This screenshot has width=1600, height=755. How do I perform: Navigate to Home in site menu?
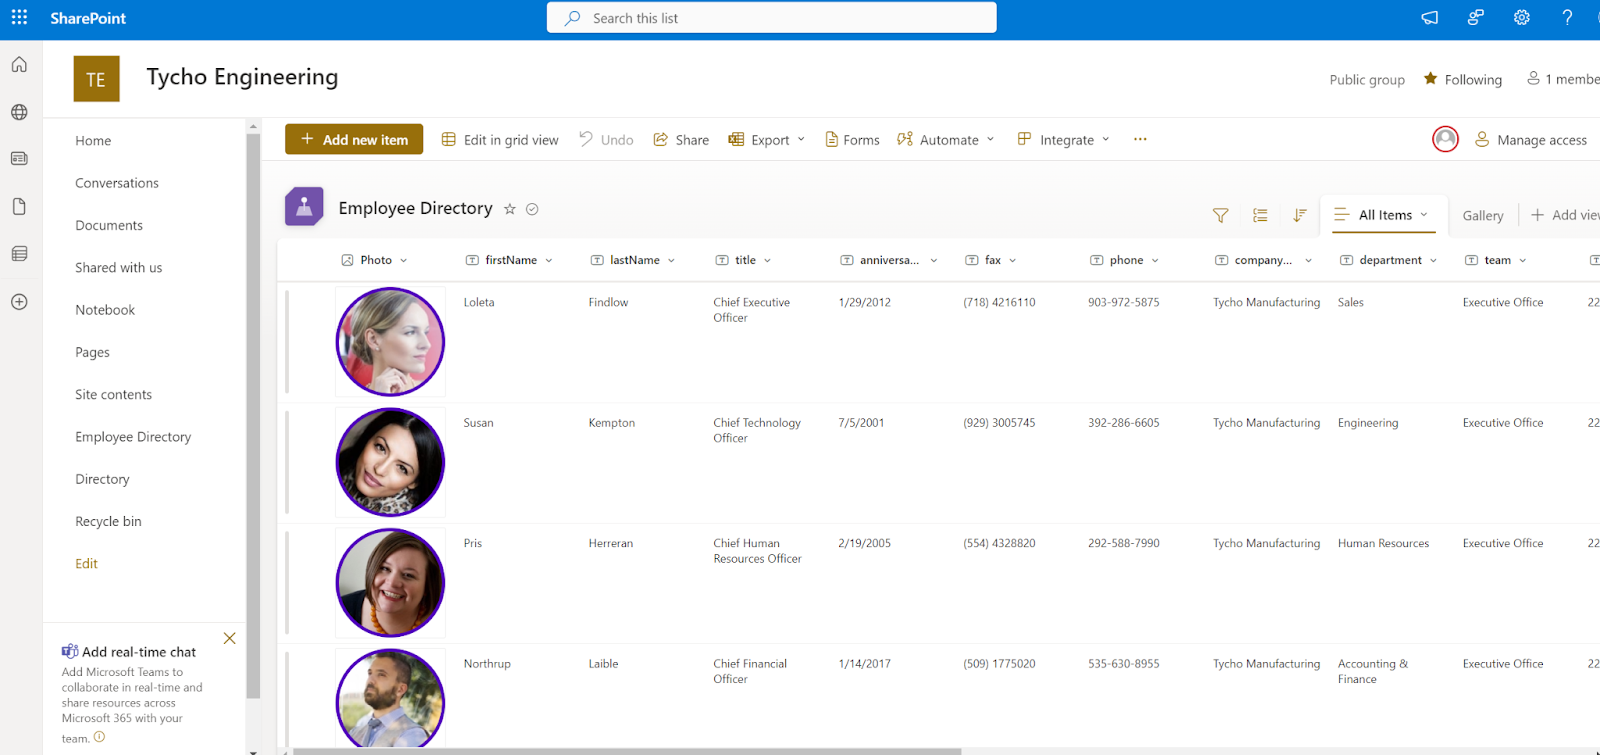pyautogui.click(x=93, y=141)
